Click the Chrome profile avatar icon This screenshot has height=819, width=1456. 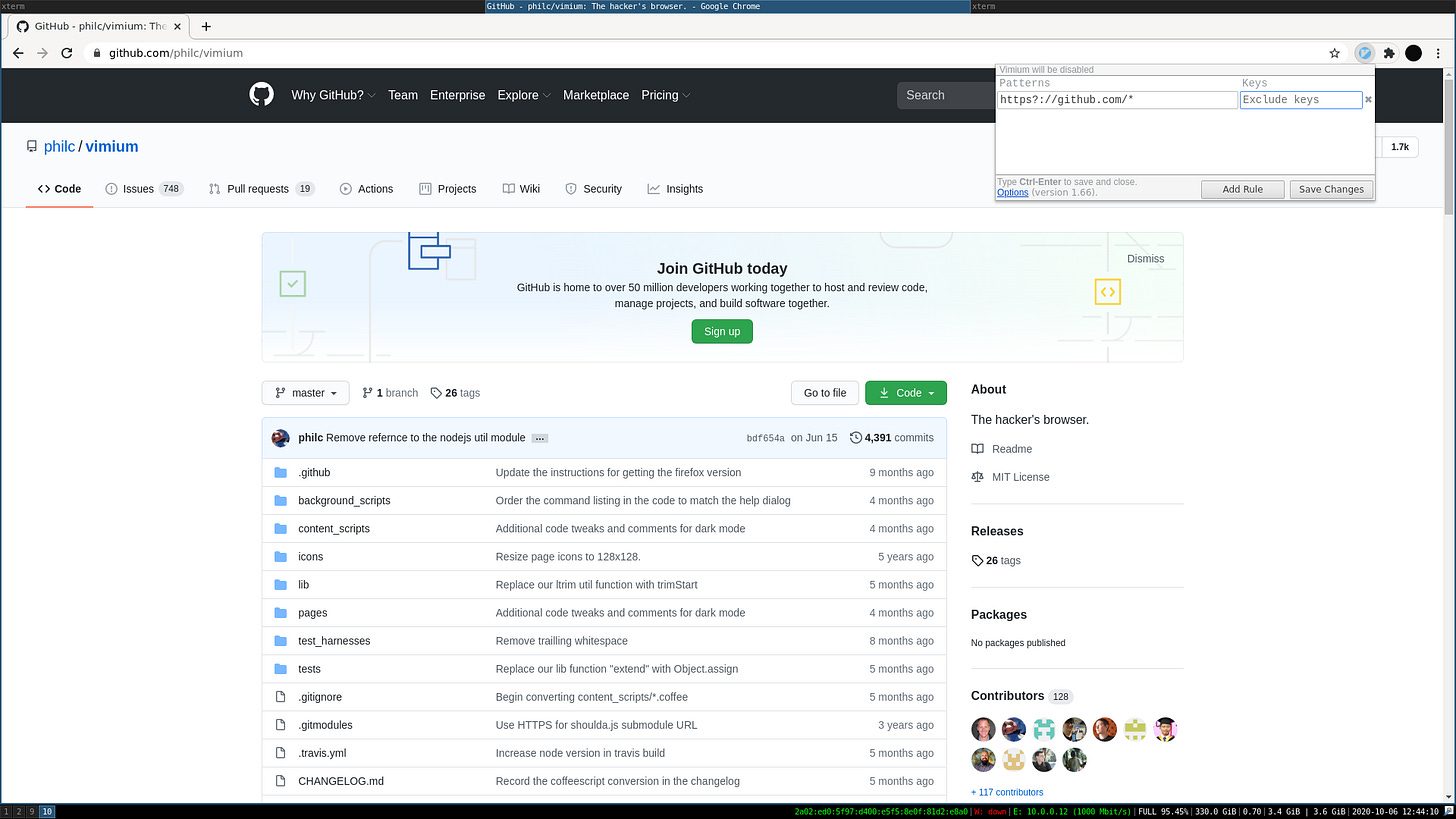(x=1413, y=53)
